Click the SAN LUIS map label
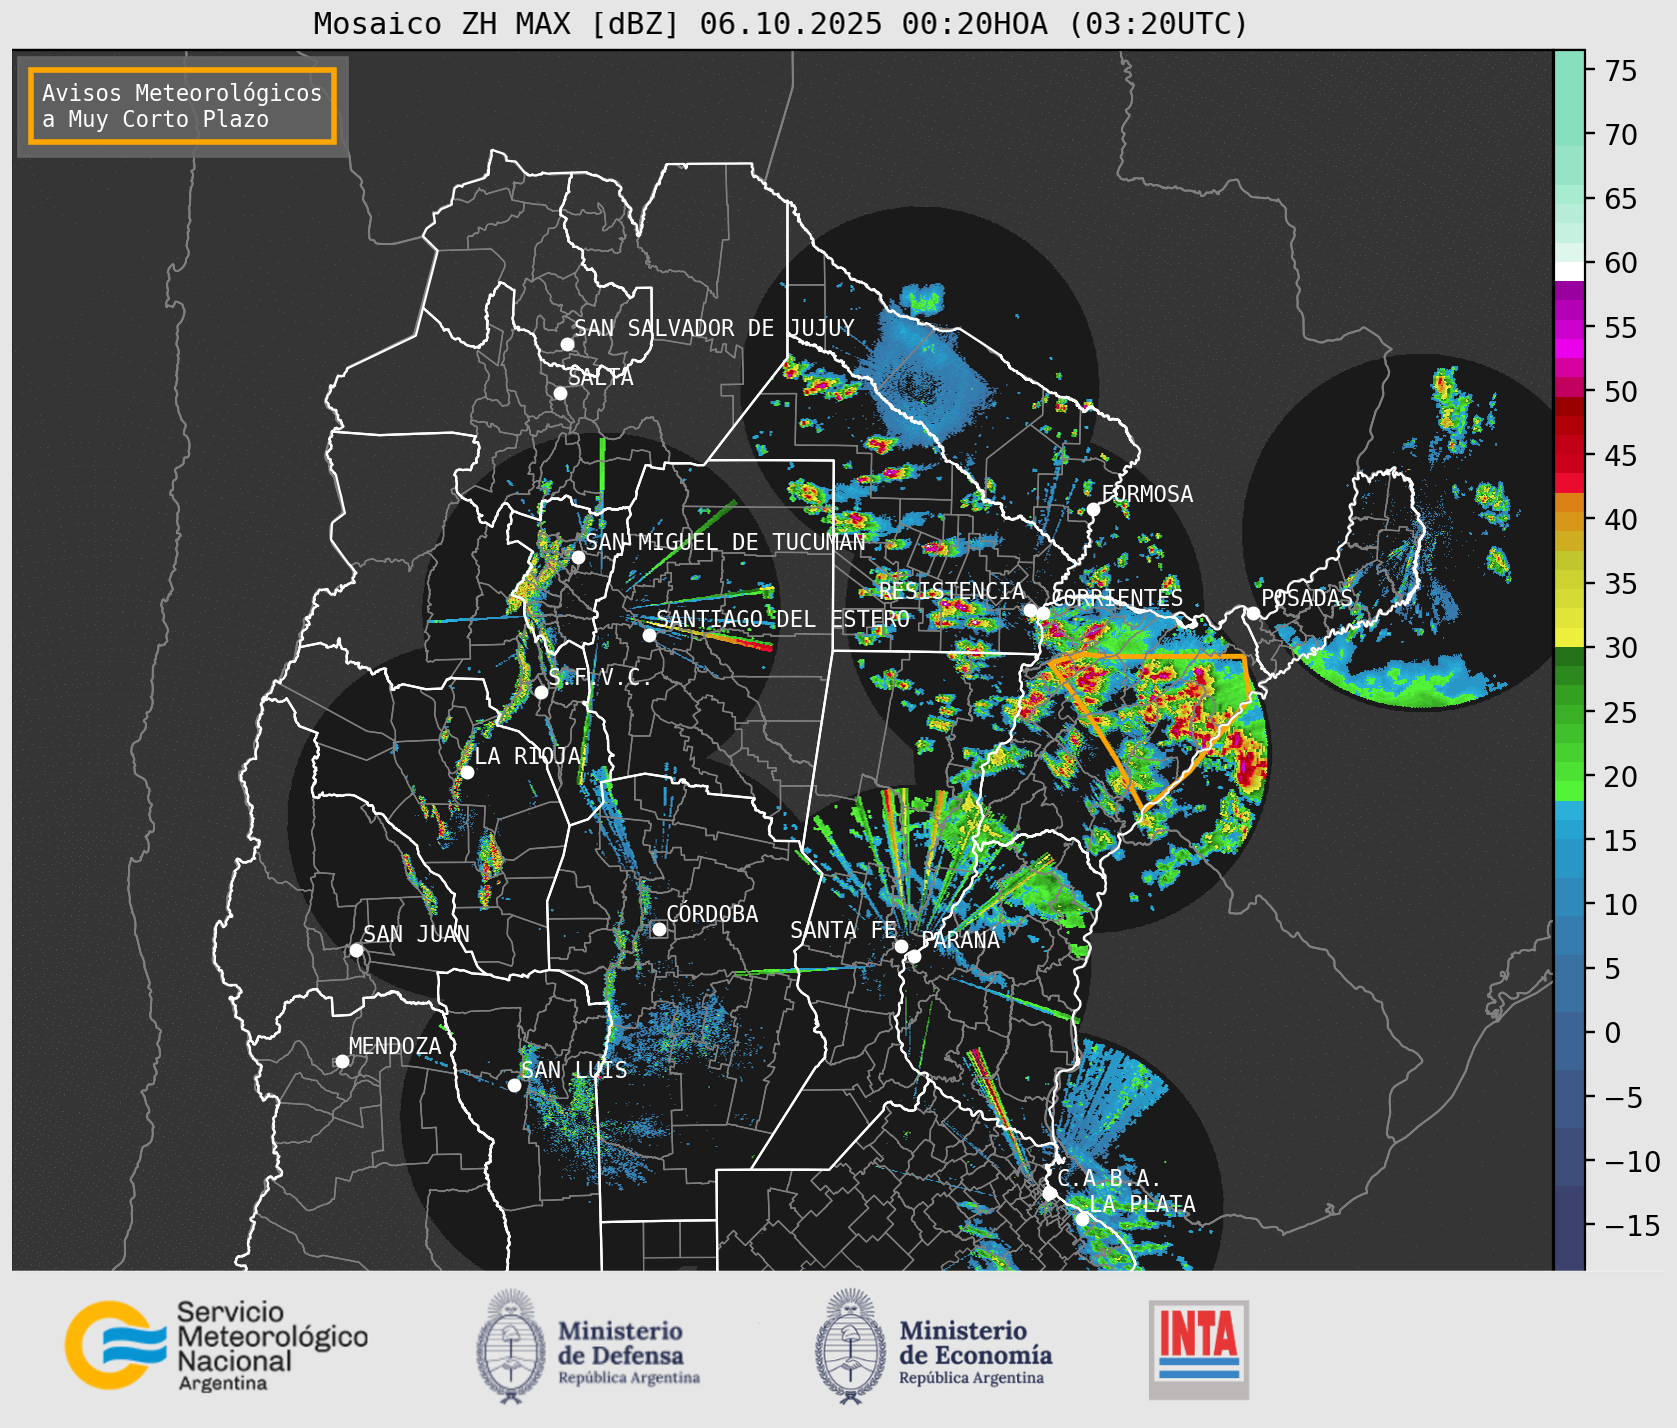 coord(575,1070)
